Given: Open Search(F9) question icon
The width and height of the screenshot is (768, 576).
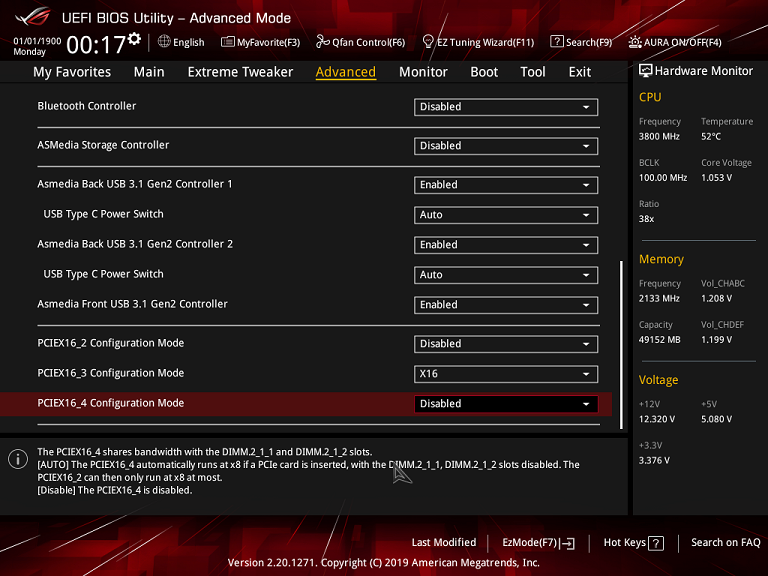Looking at the screenshot, I should click(x=556, y=41).
